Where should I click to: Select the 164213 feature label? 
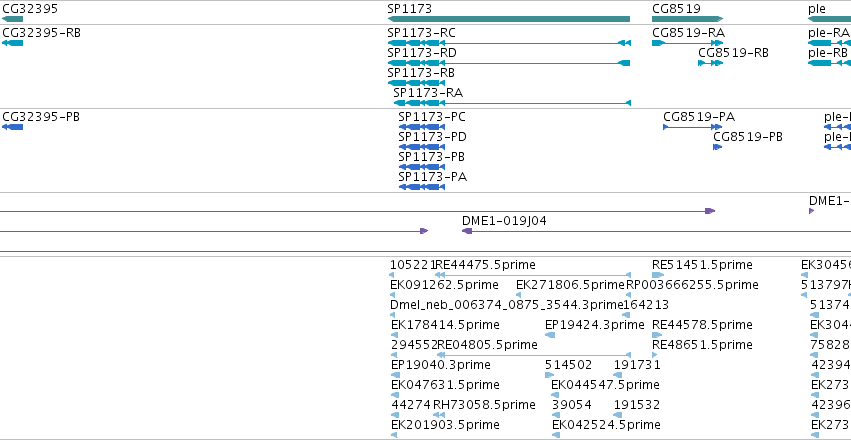(x=646, y=305)
